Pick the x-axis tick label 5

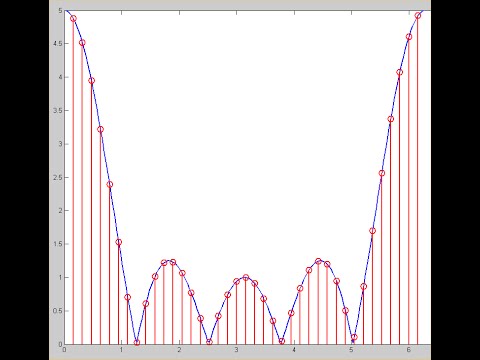(x=351, y=350)
